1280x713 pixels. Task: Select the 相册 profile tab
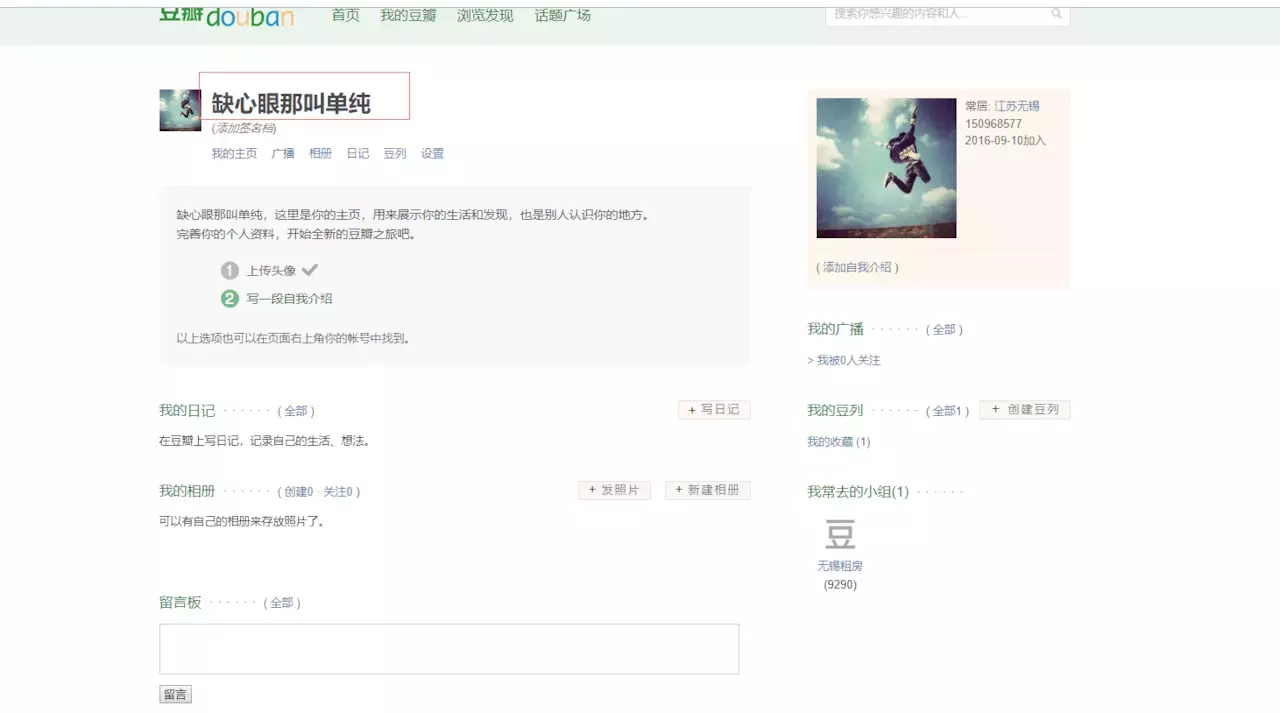(320, 153)
